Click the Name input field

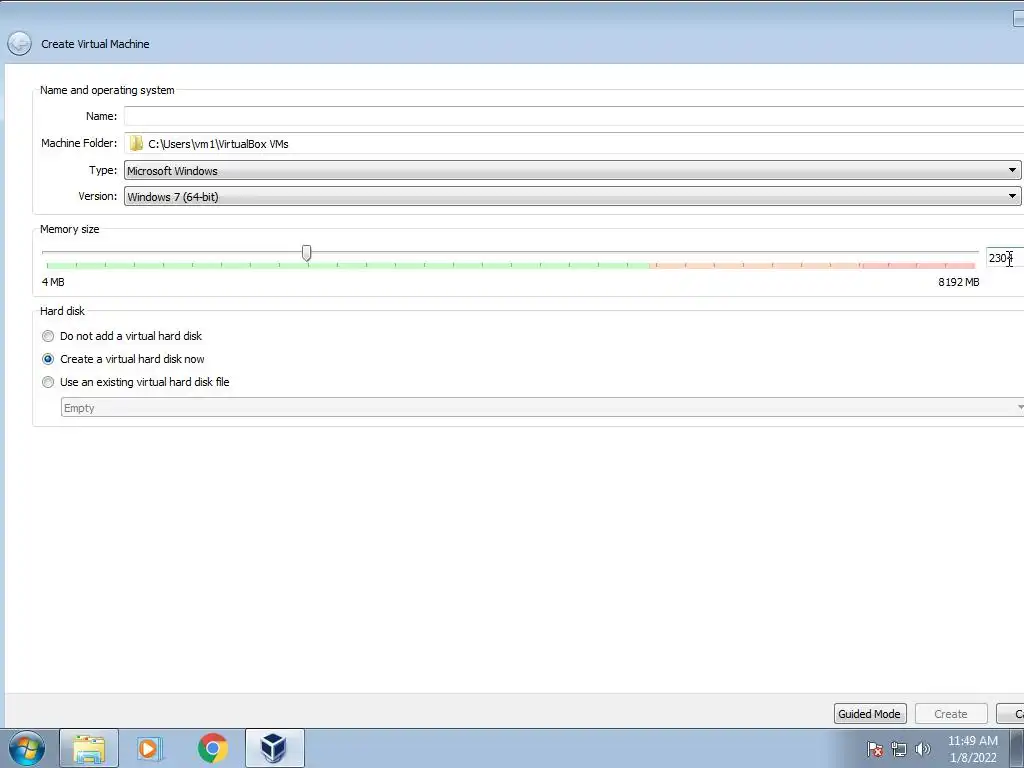click(574, 116)
